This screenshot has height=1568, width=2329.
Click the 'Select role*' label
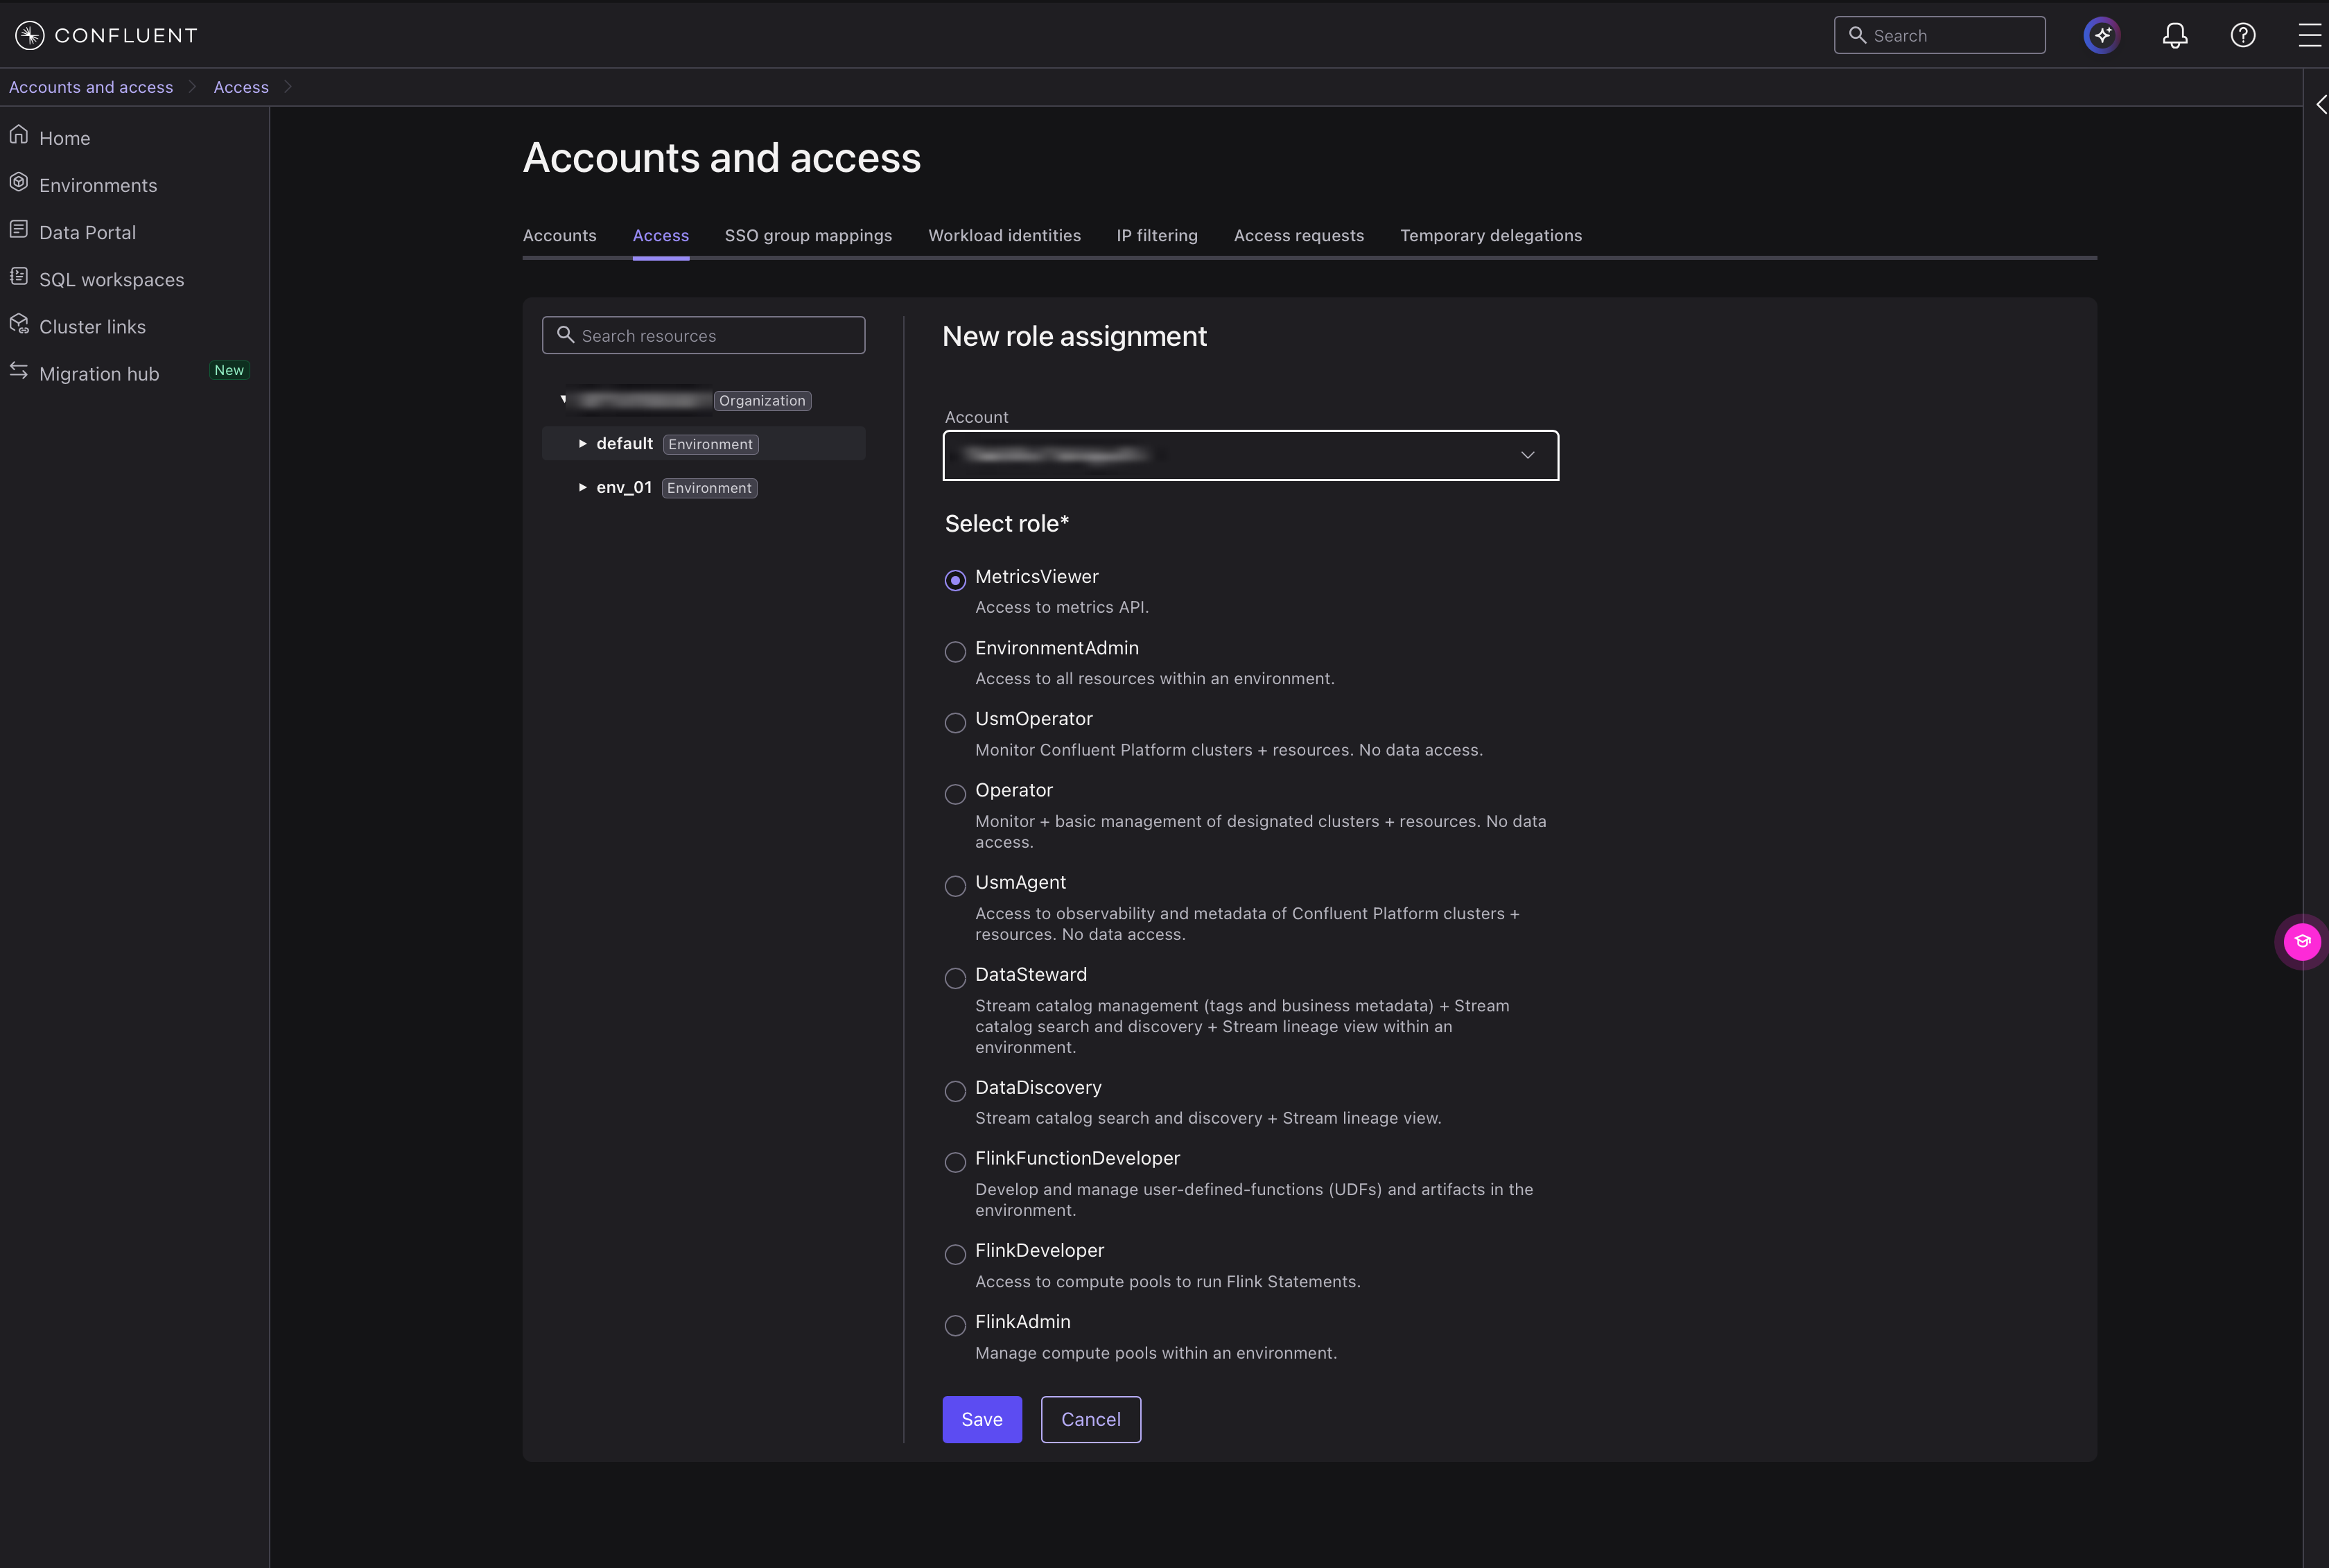click(1007, 523)
